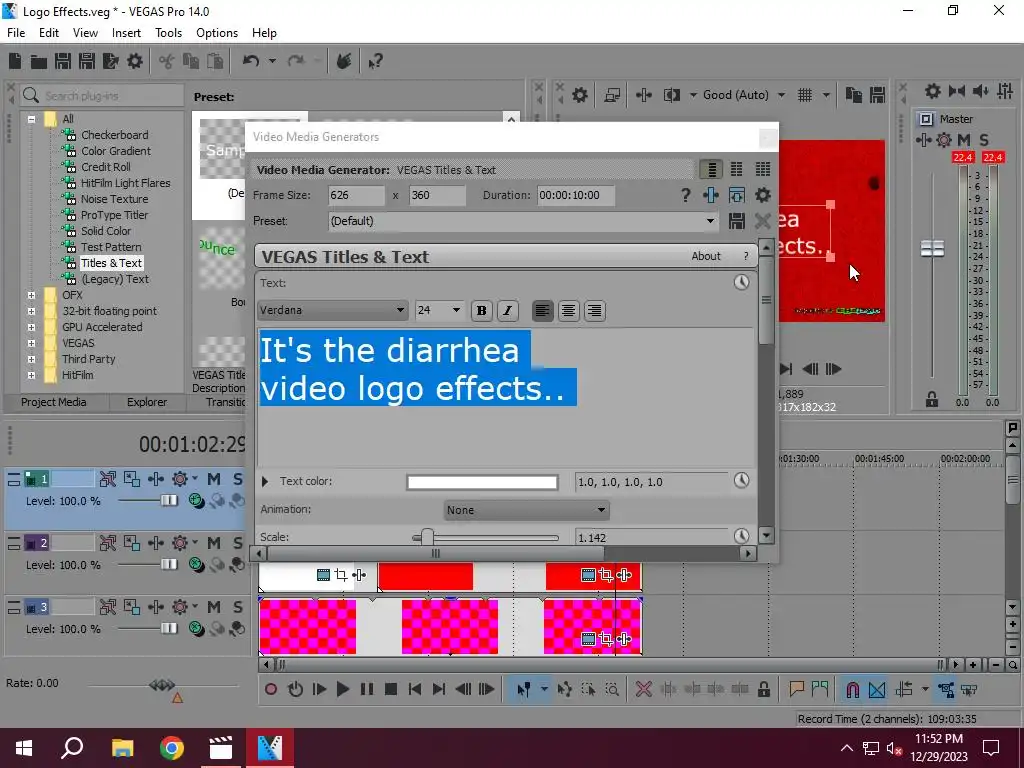
Task: Open the Options menu
Action: [217, 33]
